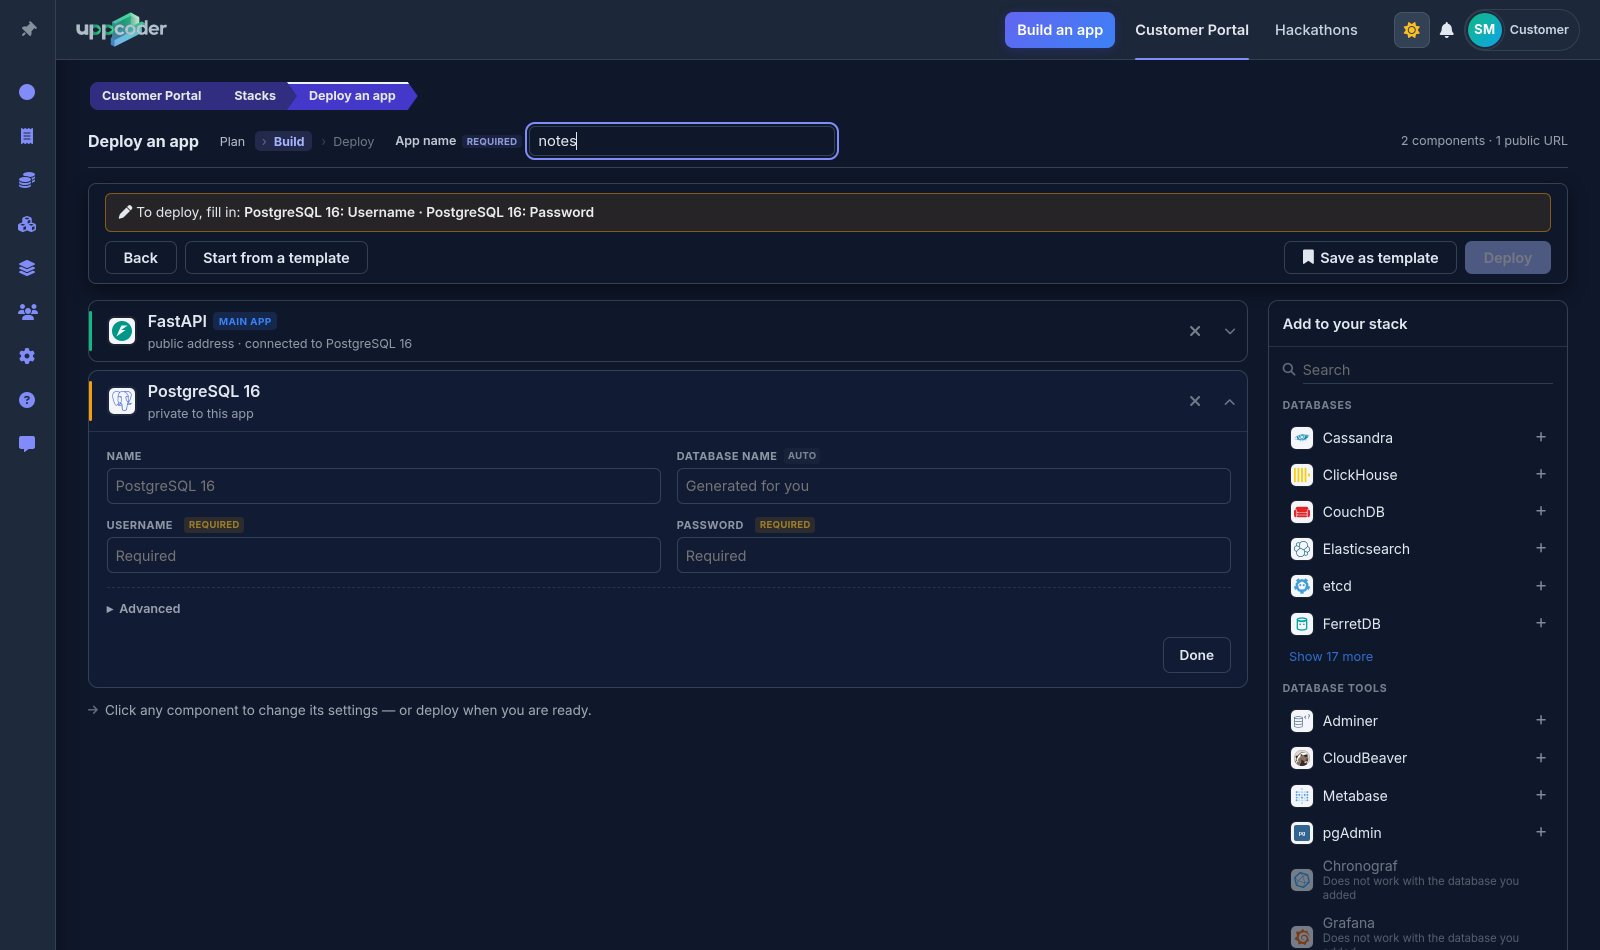This screenshot has width=1600, height=950.
Task: Open the Hackathons tab
Action: (x=1316, y=30)
